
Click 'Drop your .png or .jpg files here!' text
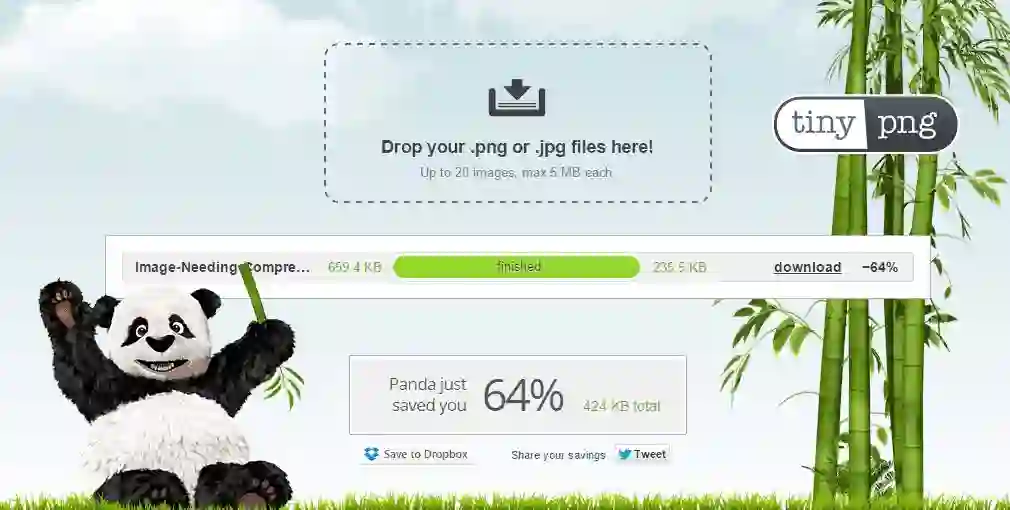pos(517,147)
